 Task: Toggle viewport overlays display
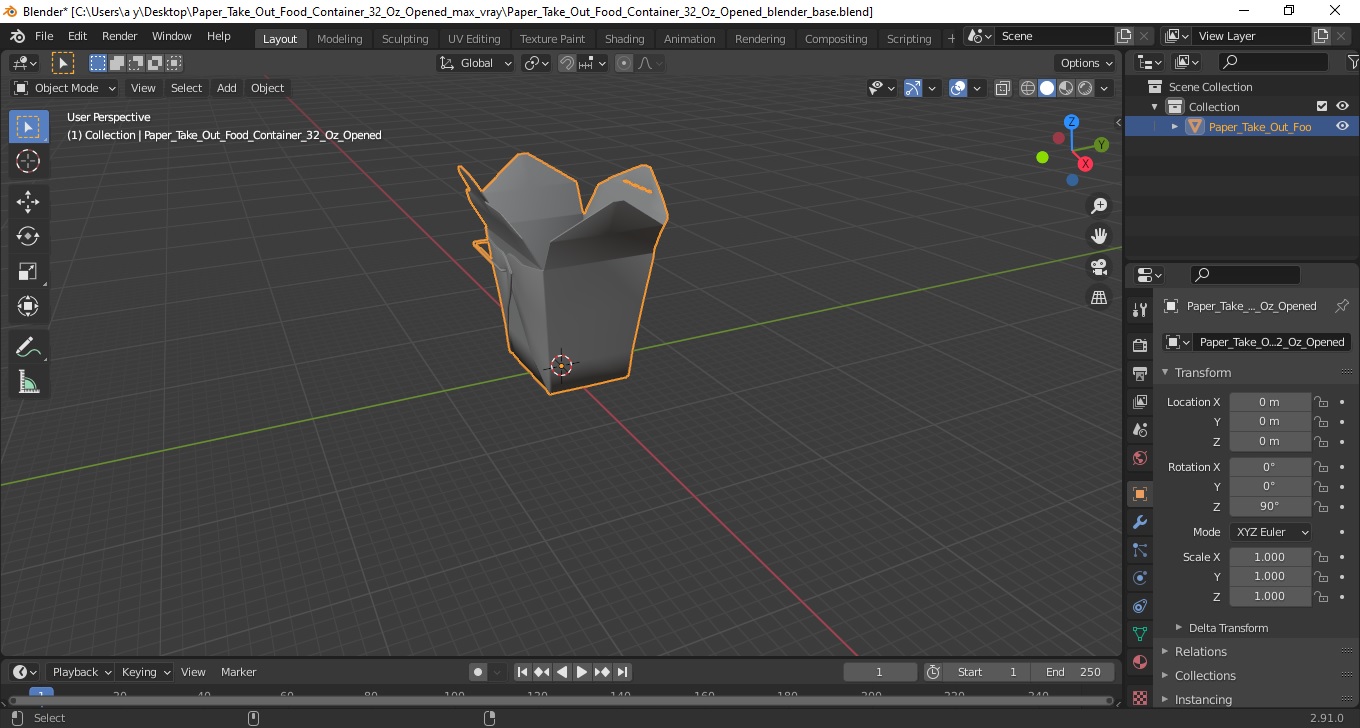coord(958,88)
